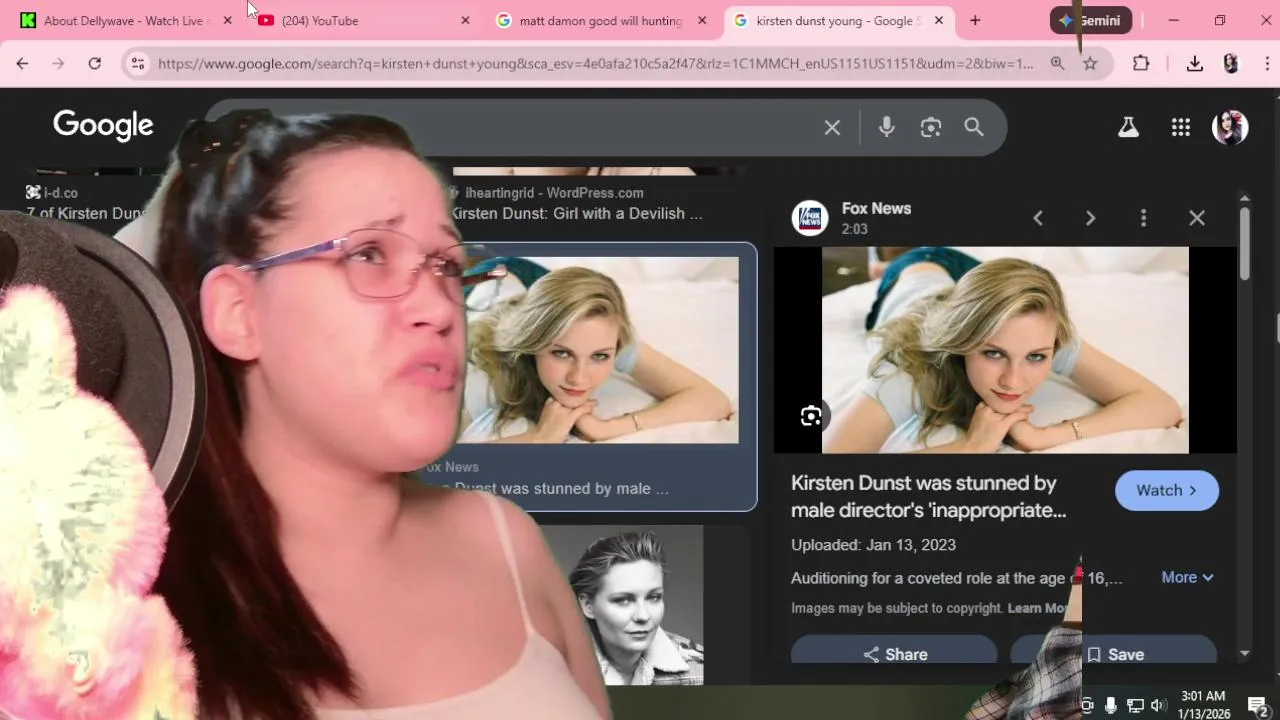Open taskbar volume speaker icon
The height and width of the screenshot is (720, 1280).
[1158, 706]
